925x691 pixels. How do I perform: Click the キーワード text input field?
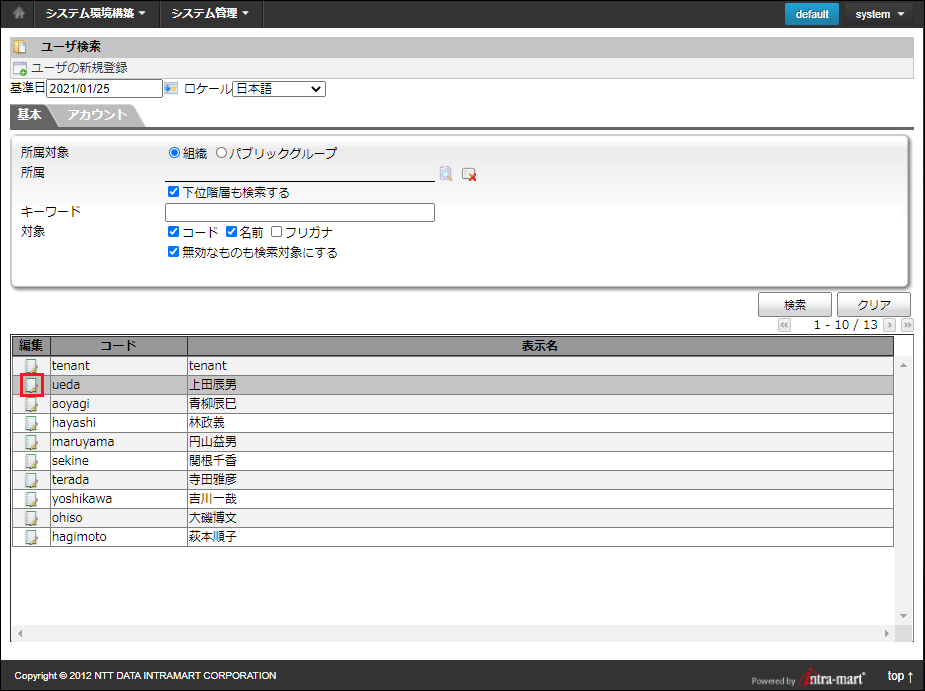coord(299,212)
